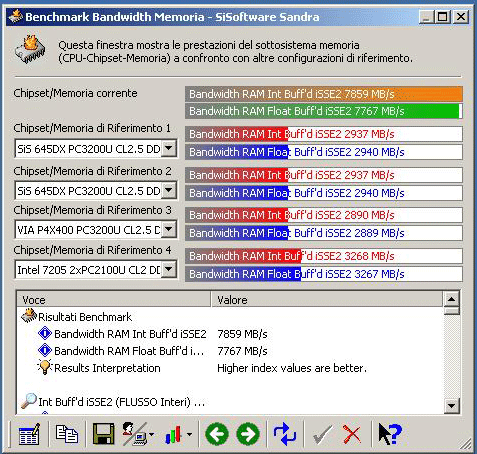Click the info icon beside Bandwidth RAM Float
477x454 pixels.
point(45,351)
